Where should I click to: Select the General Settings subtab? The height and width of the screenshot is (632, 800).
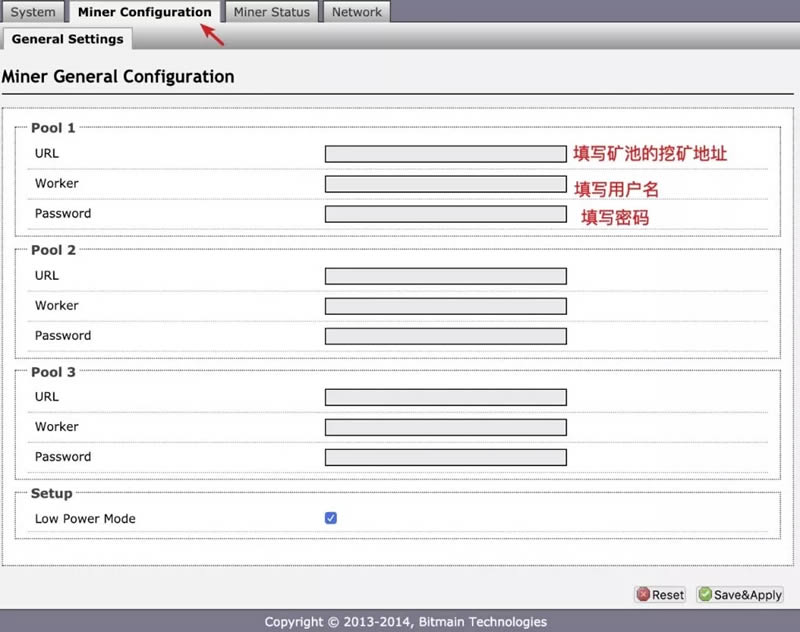pos(67,39)
